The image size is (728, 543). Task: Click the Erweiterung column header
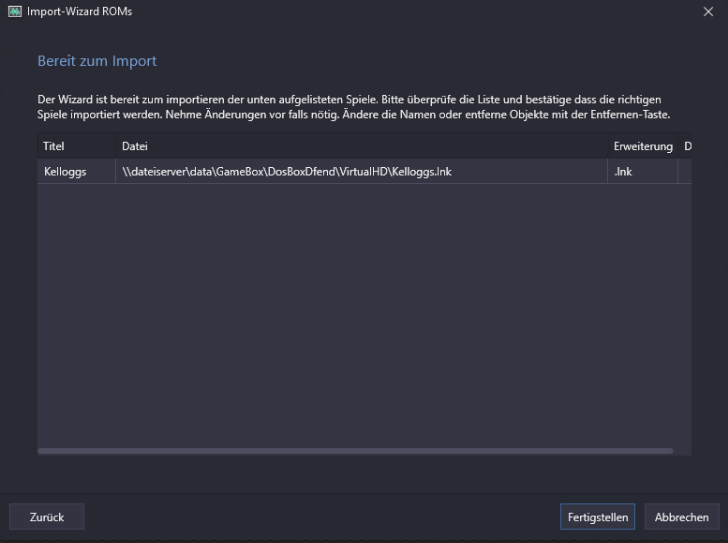click(642, 147)
